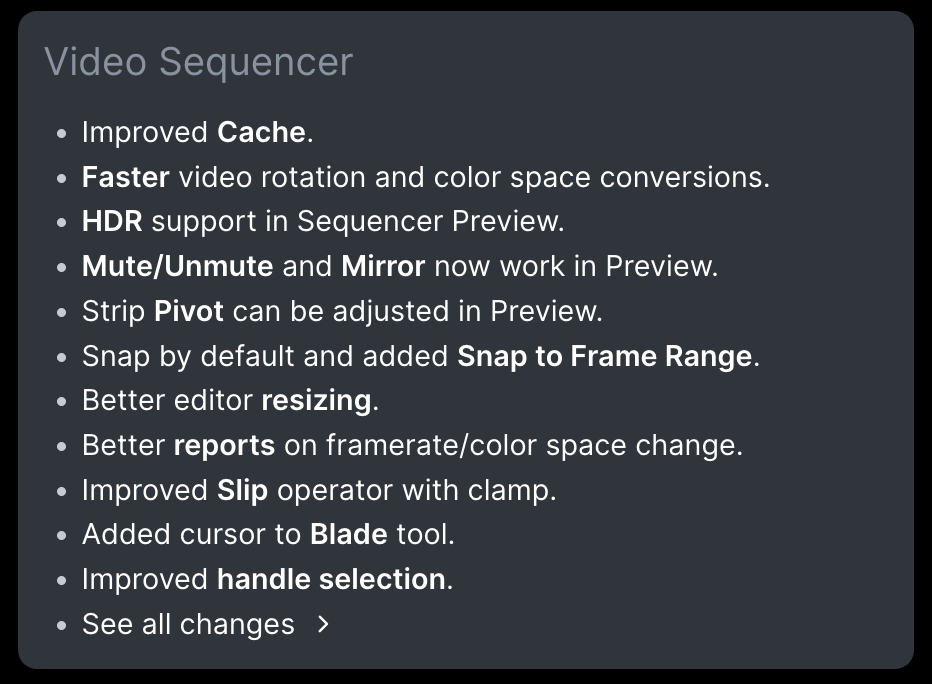Click the bold word Pivot

pyautogui.click(x=189, y=311)
